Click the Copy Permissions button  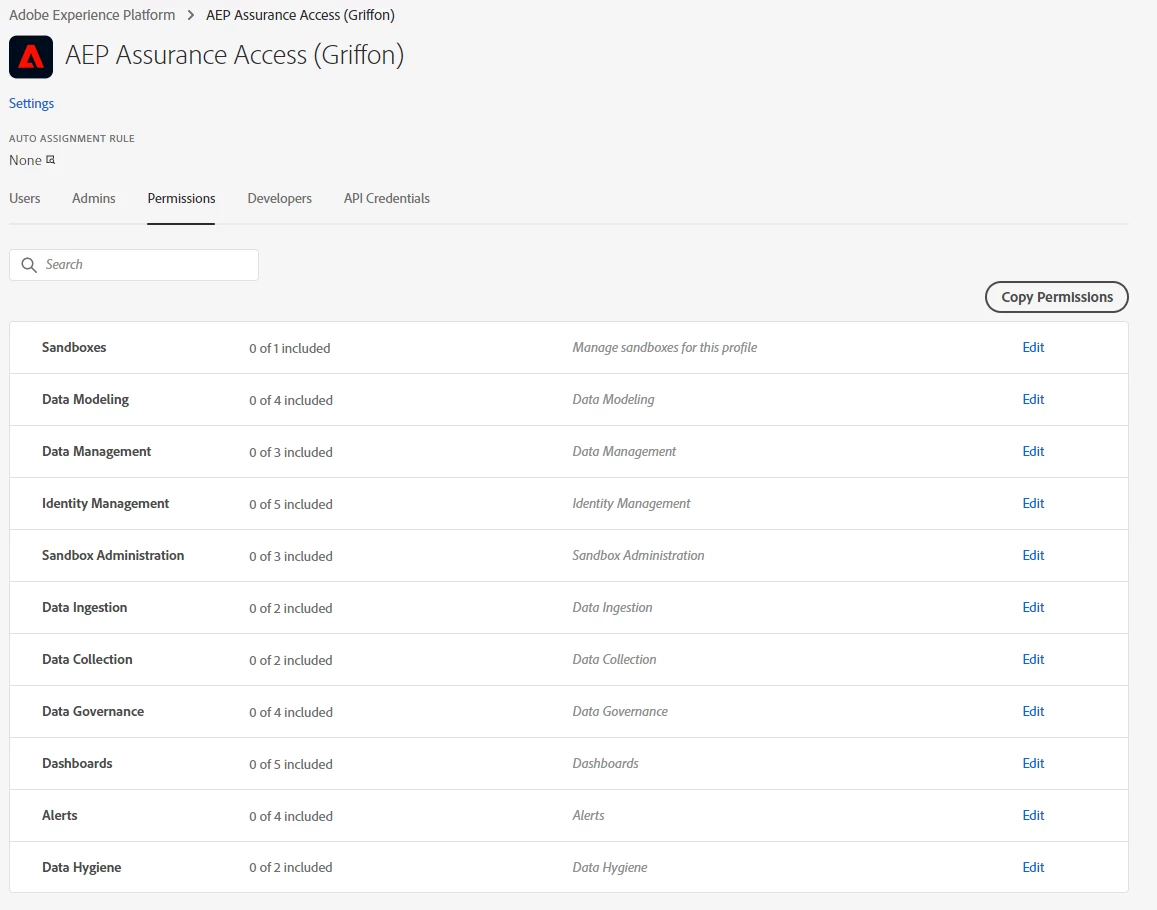[x=1057, y=297]
